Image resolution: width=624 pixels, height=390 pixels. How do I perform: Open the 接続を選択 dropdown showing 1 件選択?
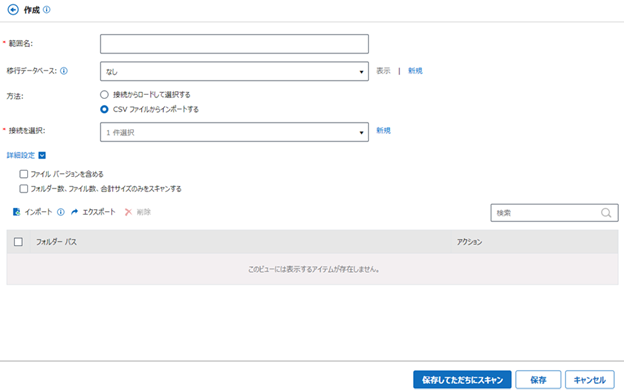tap(234, 132)
